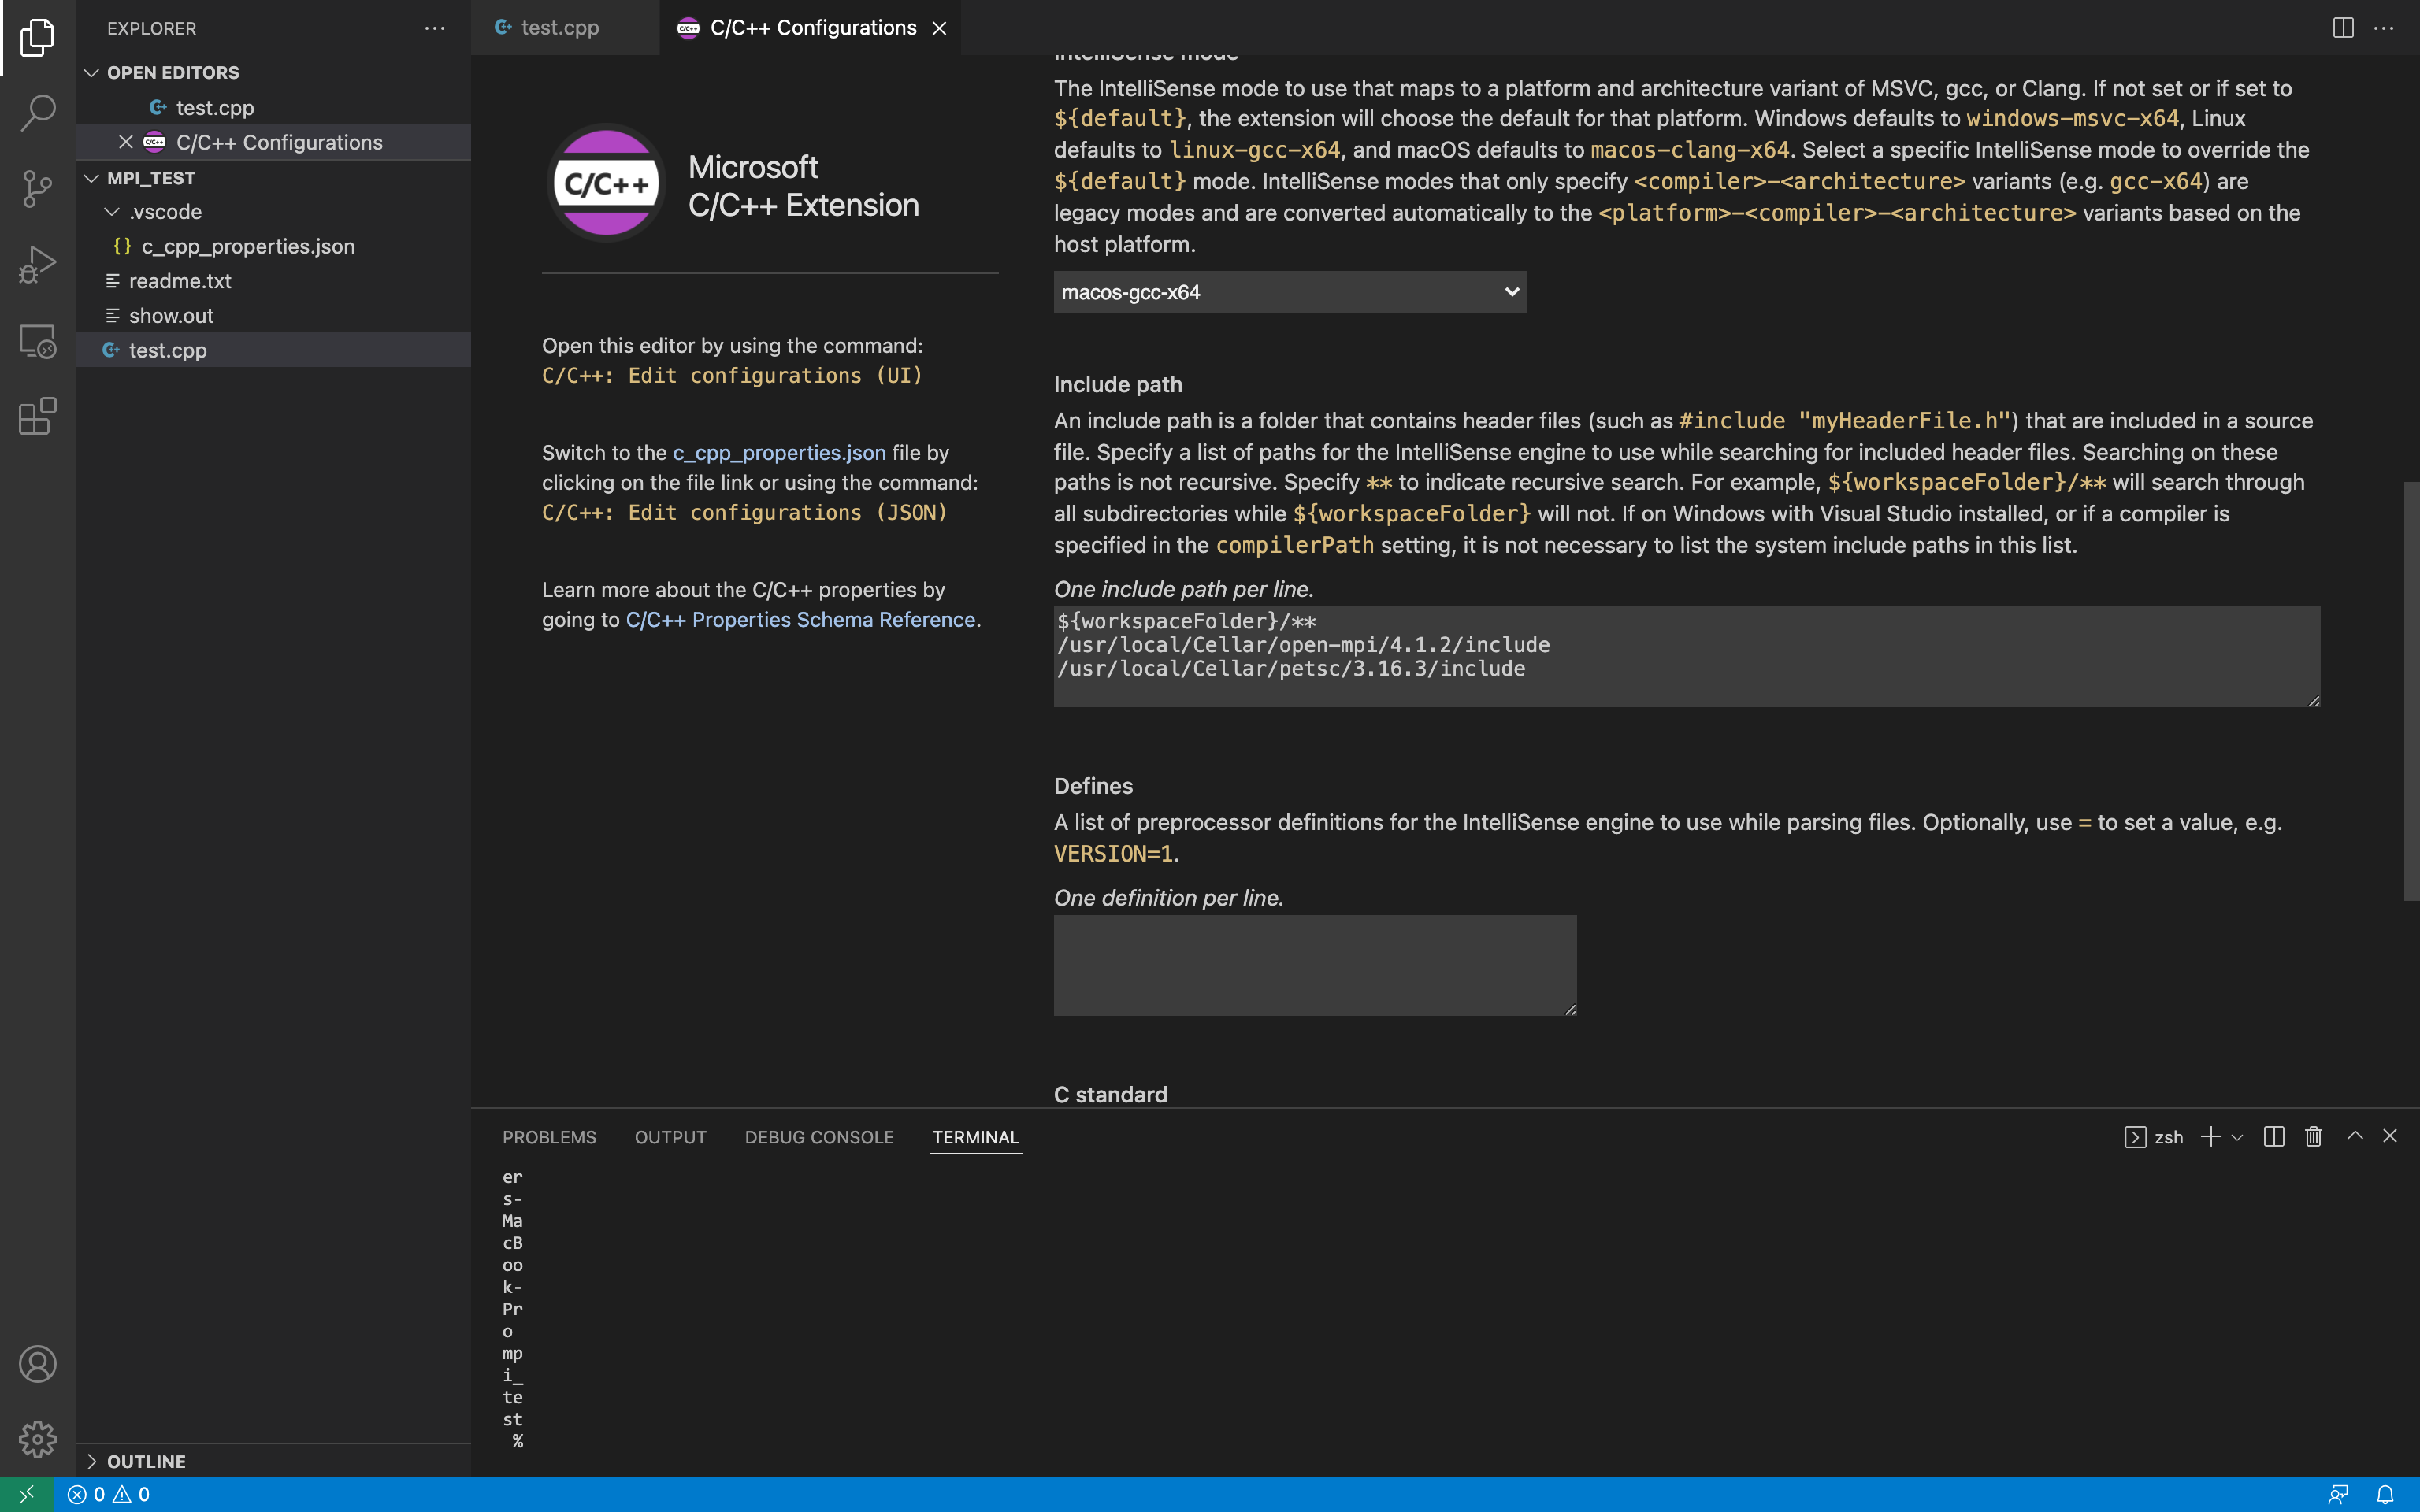Open c_cpp_properties.json via the file link
Screen dimensions: 2420x1512
[778, 452]
